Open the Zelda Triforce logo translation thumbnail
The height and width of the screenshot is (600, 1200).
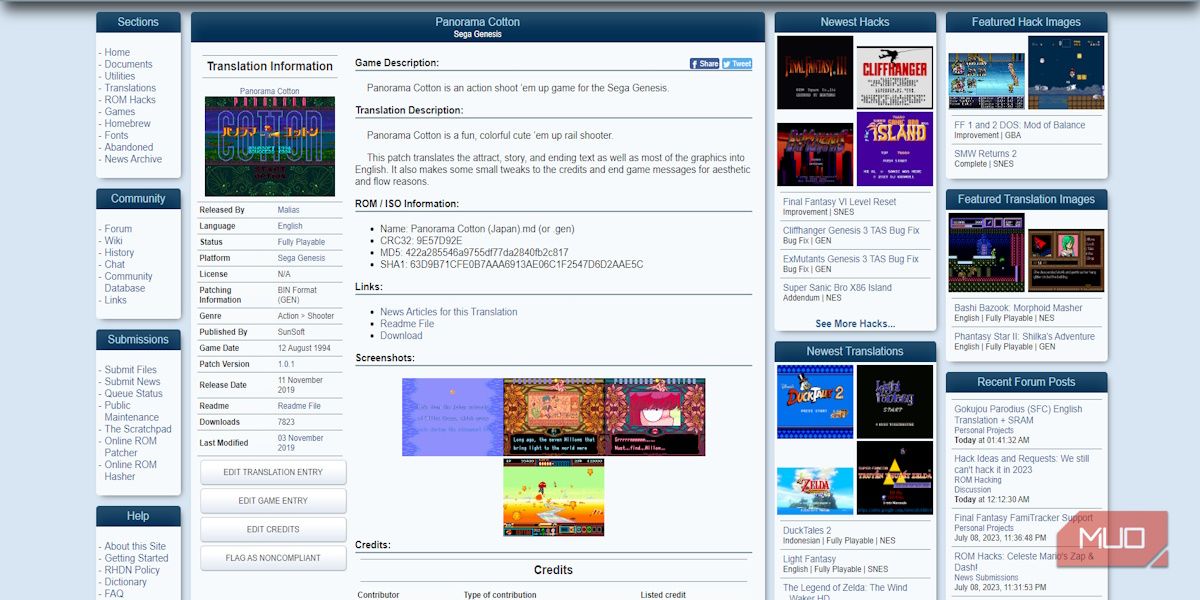[x=895, y=478]
